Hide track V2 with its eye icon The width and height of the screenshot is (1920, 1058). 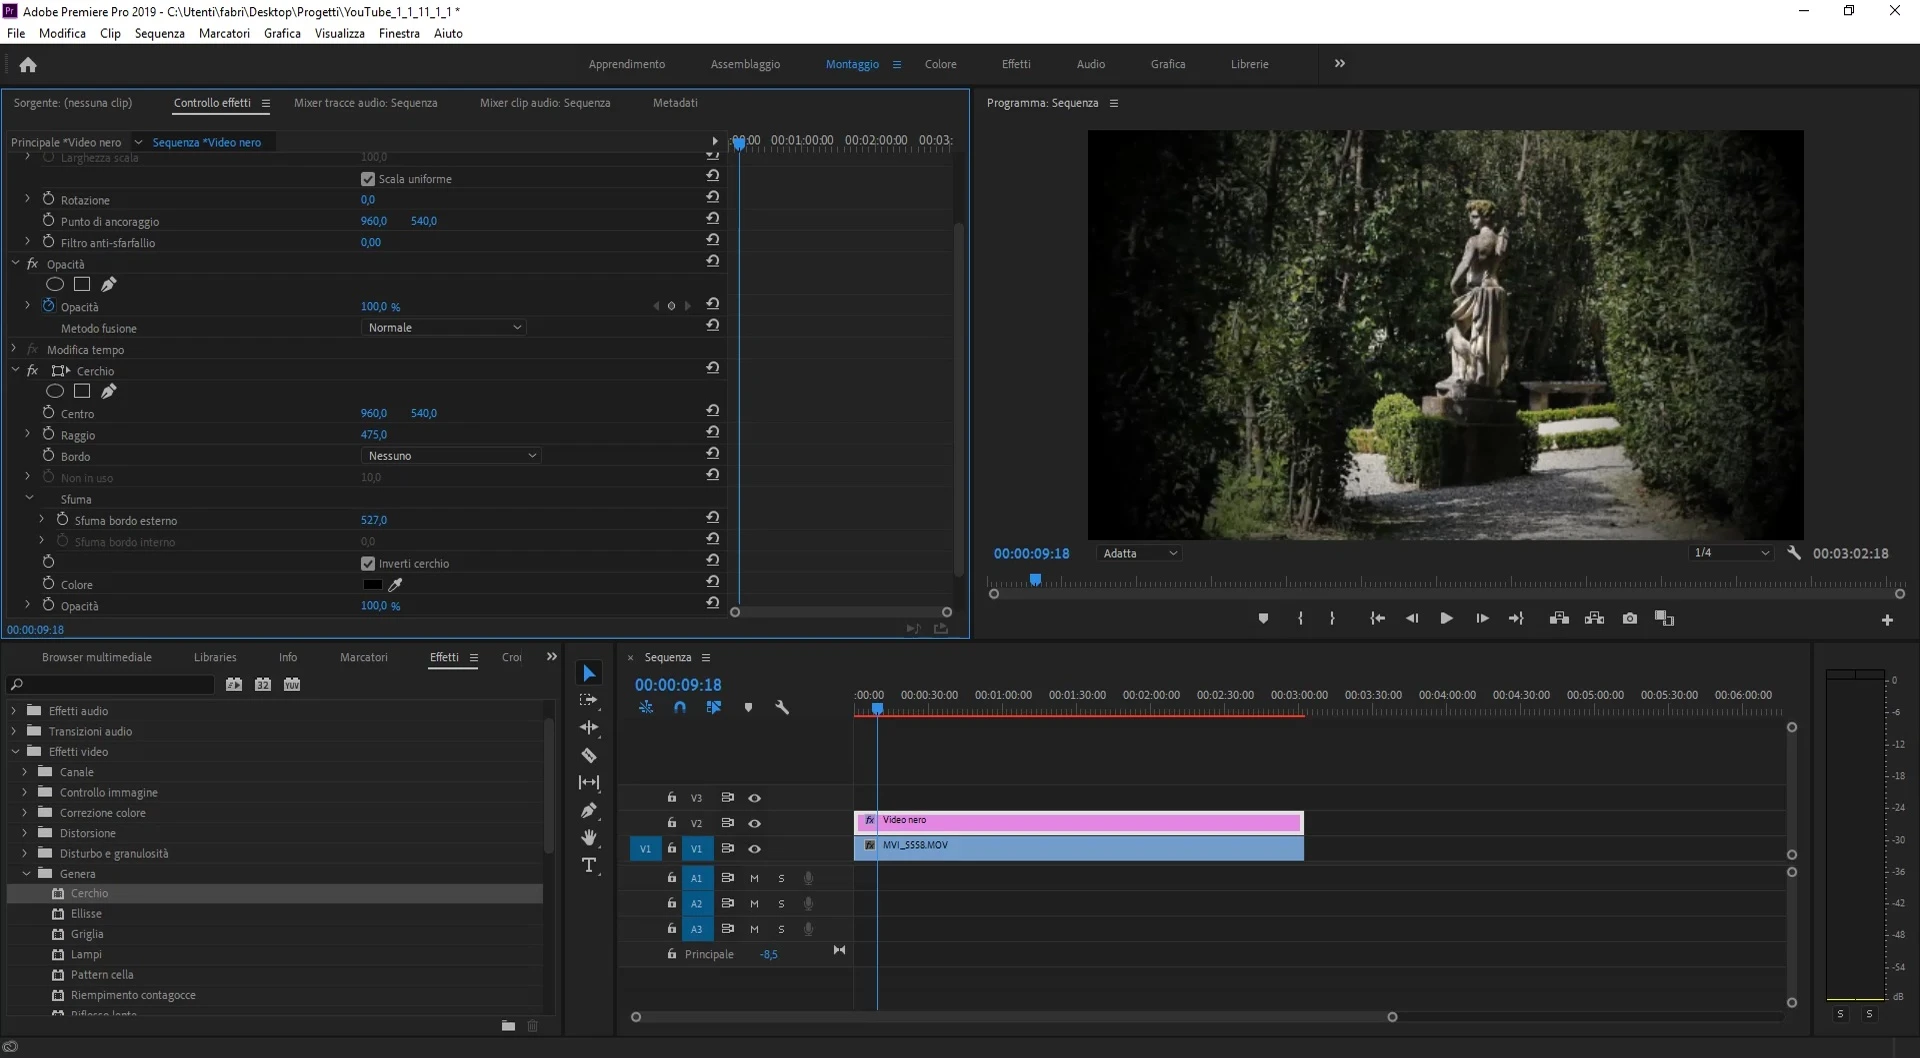[755, 824]
